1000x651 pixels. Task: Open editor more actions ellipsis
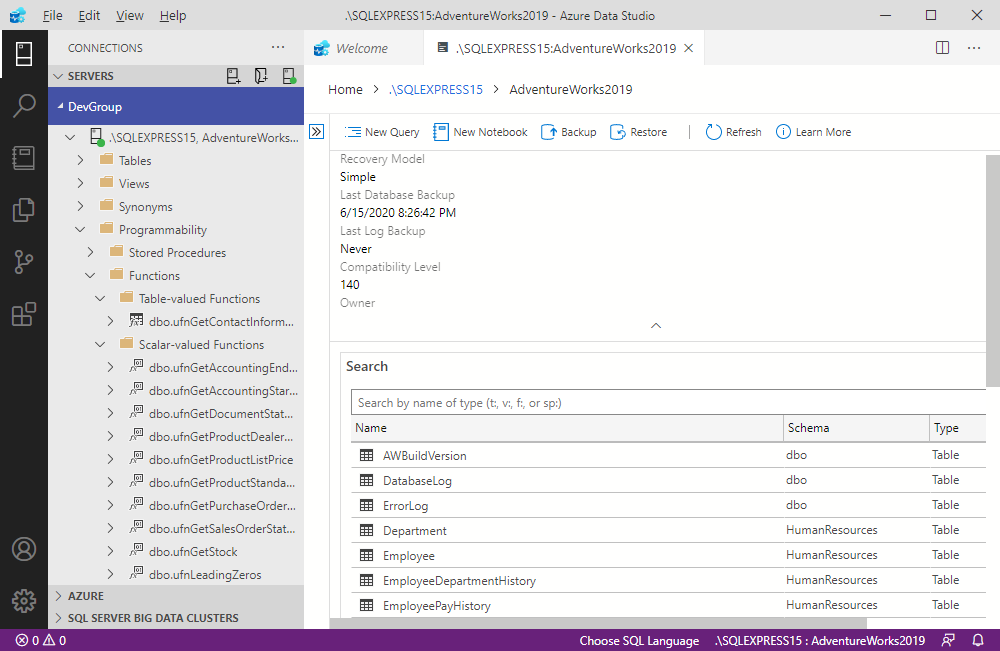click(974, 48)
